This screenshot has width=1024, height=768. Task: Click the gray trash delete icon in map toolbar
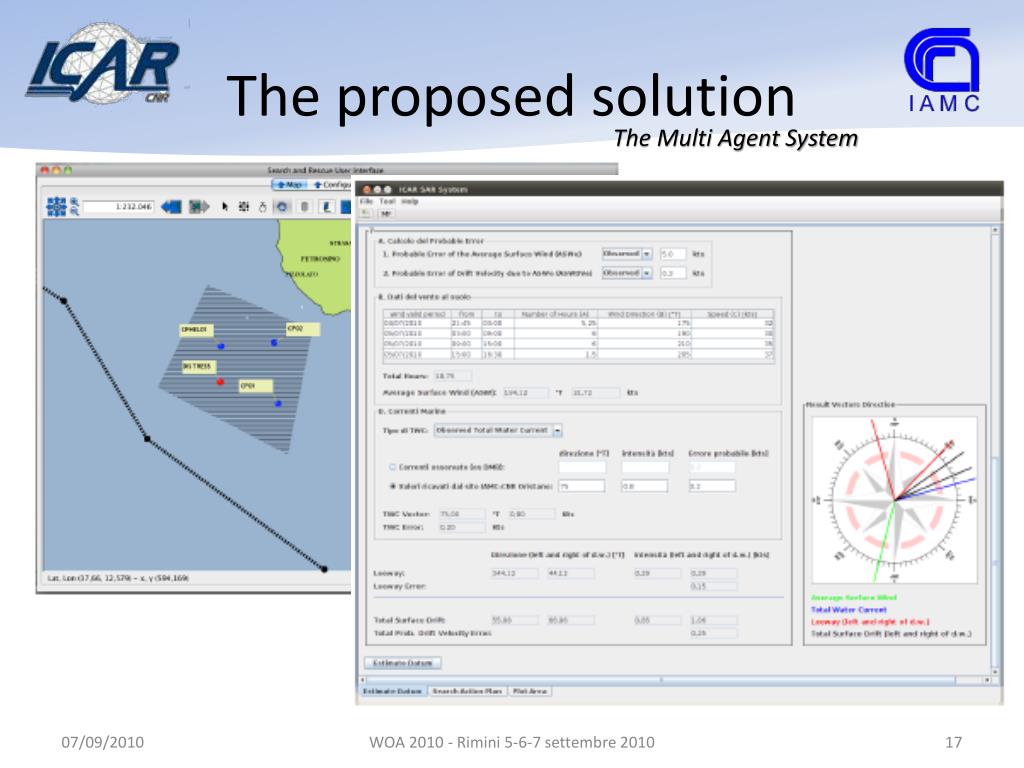click(304, 207)
